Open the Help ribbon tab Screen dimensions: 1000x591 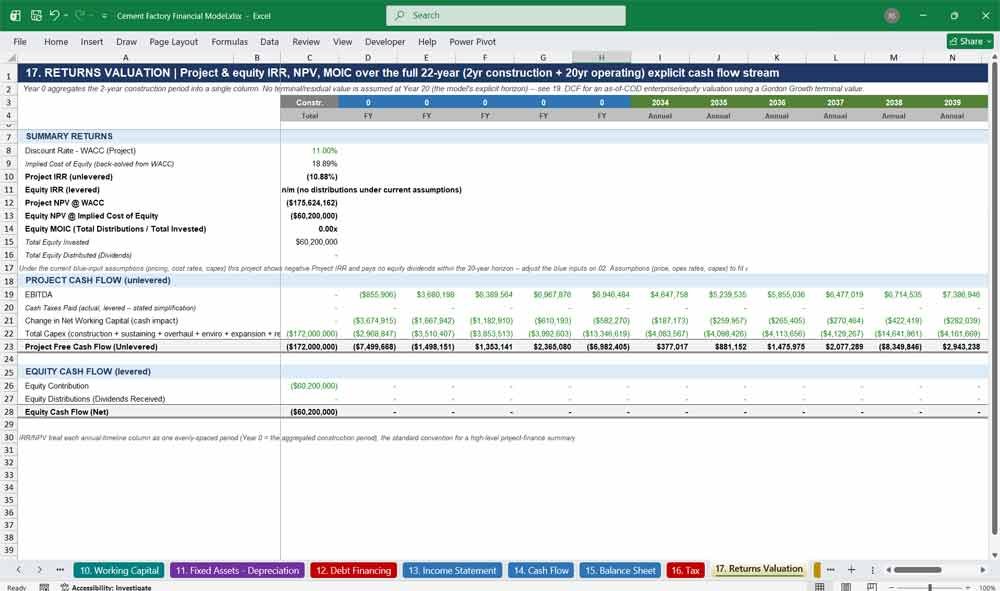427,41
